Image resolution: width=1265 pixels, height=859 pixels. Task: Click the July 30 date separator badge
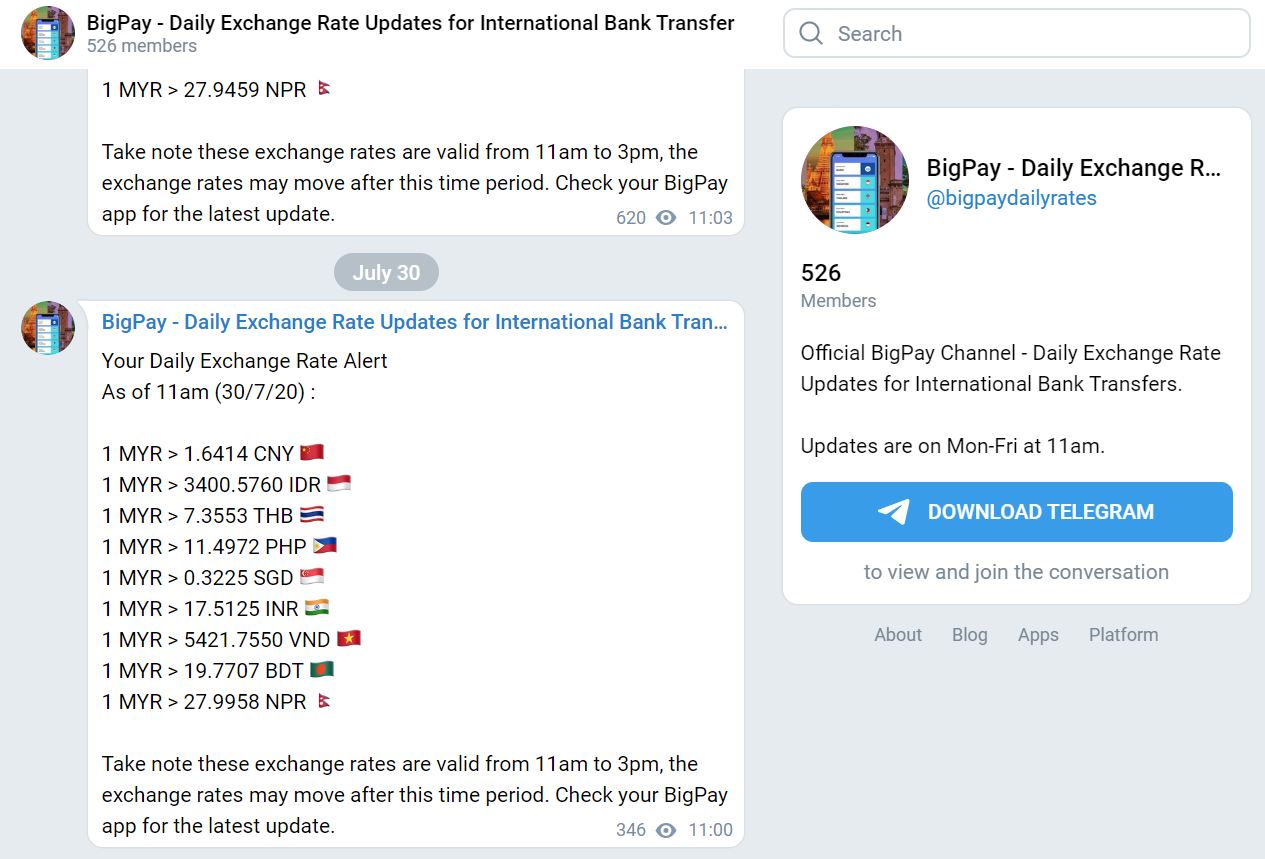point(386,273)
